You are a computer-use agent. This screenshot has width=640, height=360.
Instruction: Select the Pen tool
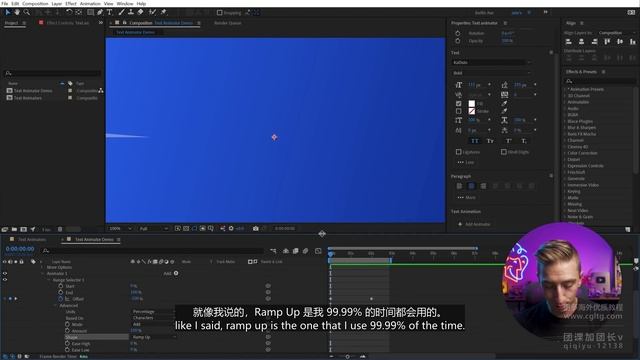pos(100,13)
